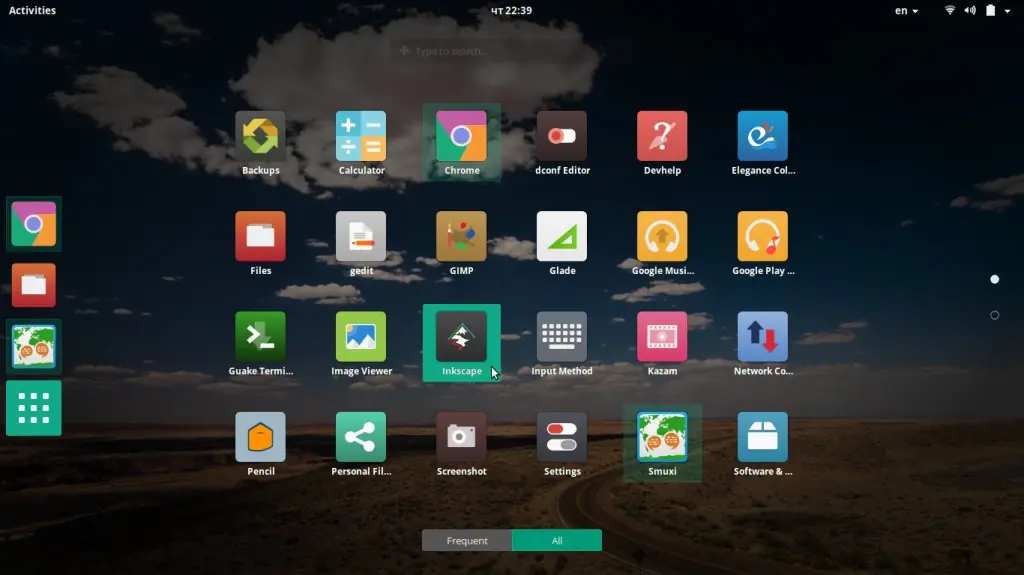Go to first app page indicator
Image resolution: width=1024 pixels, height=575 pixels.
[995, 280]
